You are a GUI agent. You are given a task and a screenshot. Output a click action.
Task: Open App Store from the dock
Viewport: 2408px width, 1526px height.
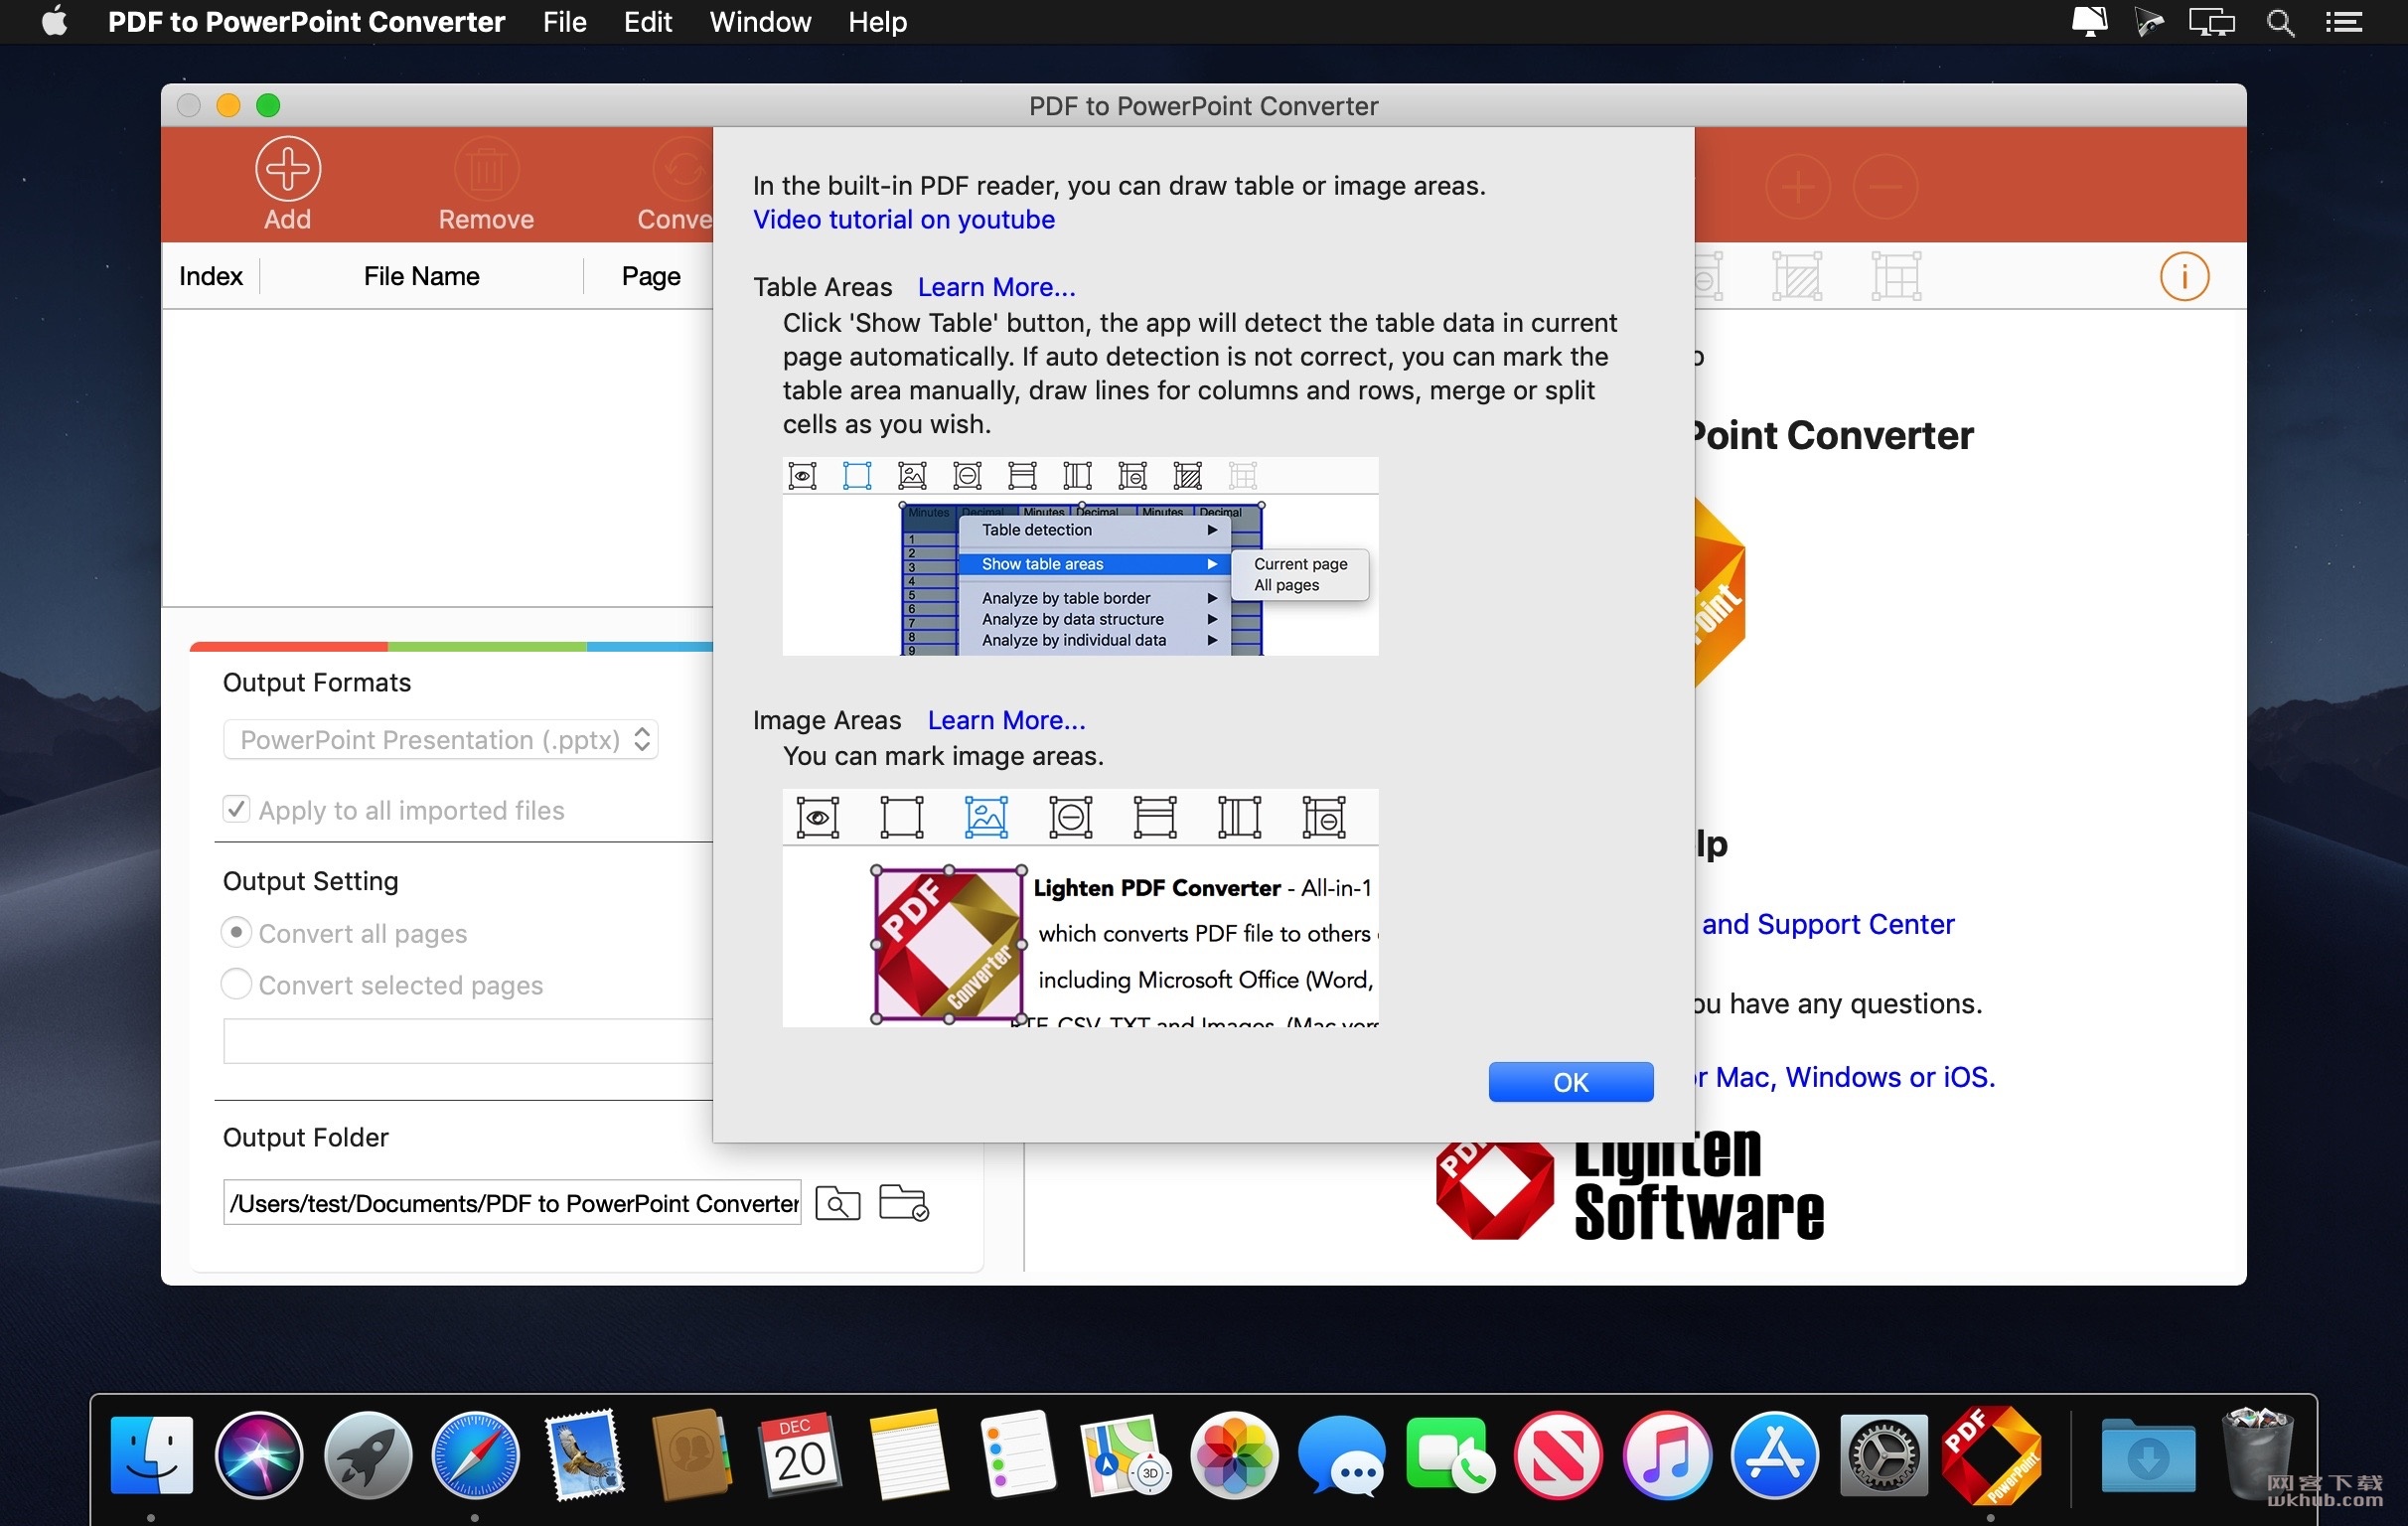1774,1455
